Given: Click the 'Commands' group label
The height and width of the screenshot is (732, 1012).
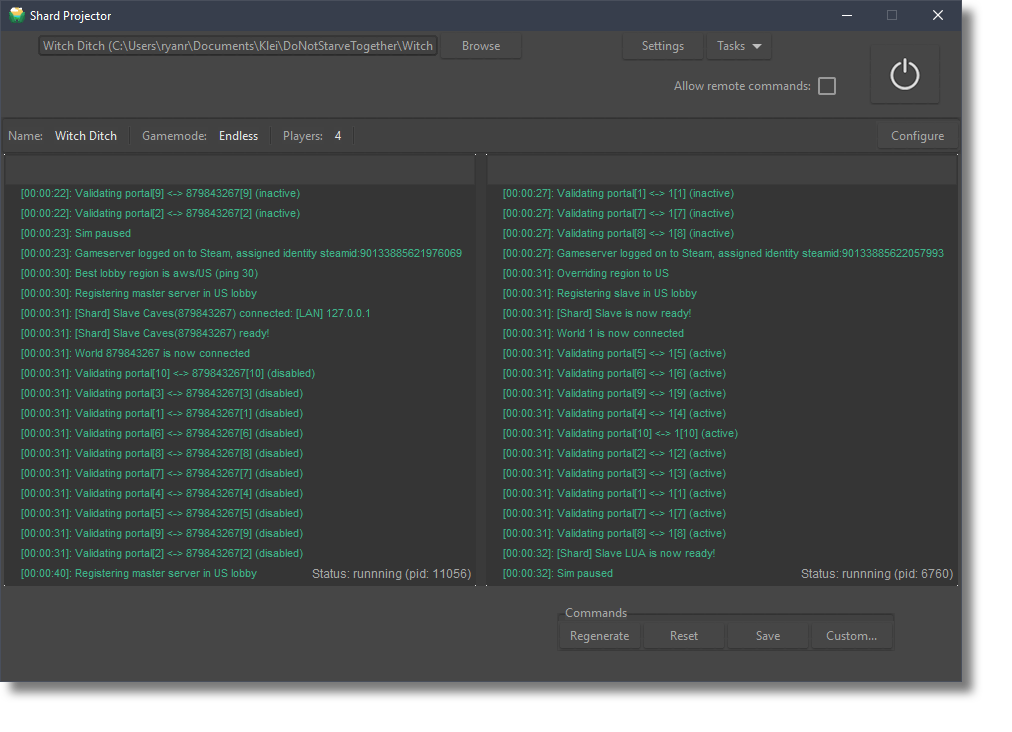Looking at the screenshot, I should pos(596,613).
